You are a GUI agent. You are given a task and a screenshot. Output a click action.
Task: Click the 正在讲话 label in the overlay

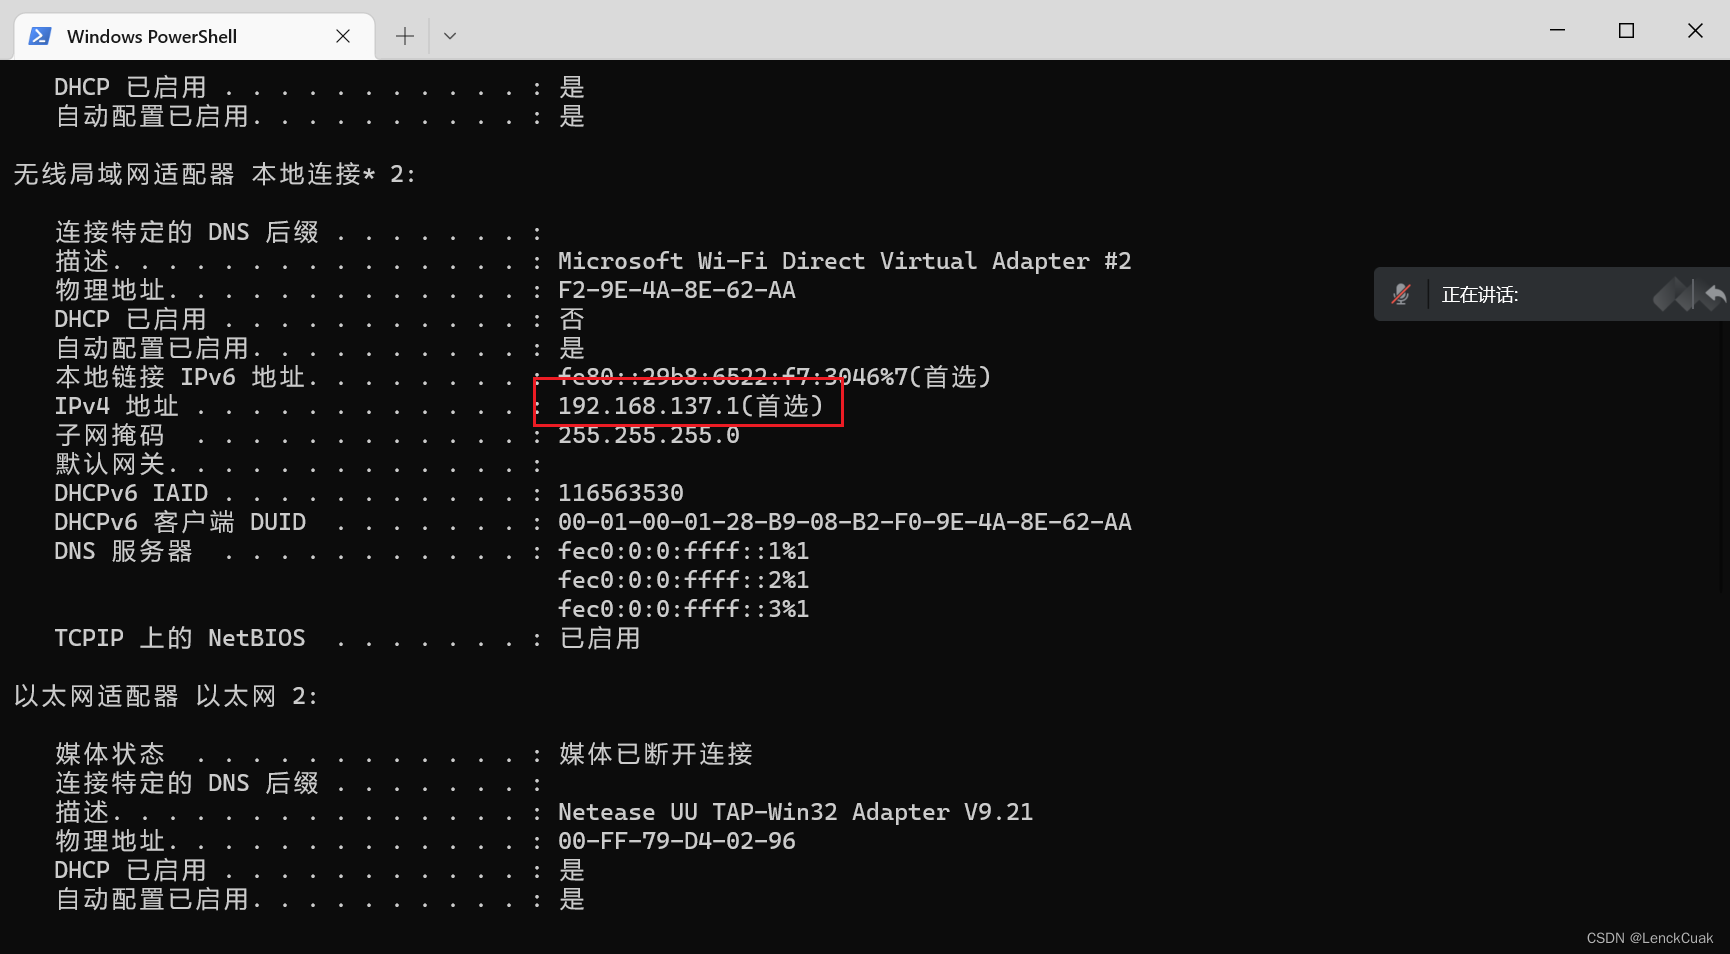[1480, 294]
